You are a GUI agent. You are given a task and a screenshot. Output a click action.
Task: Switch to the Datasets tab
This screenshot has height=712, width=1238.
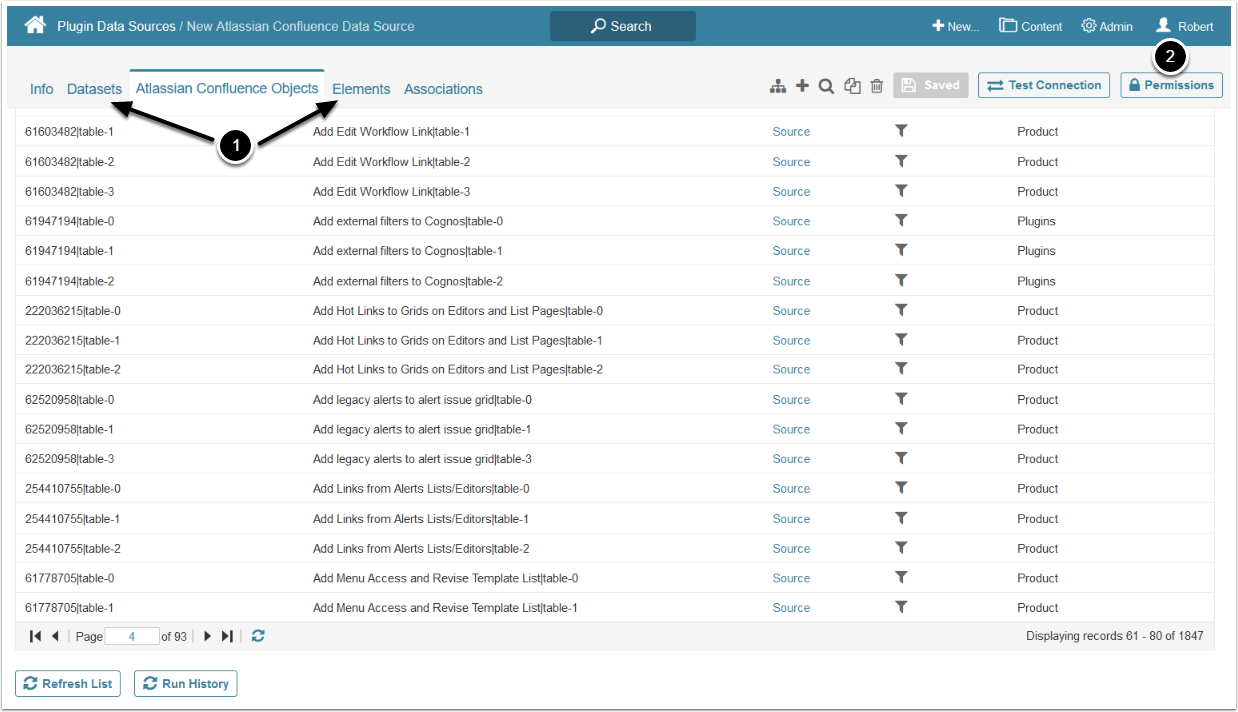[x=94, y=89]
